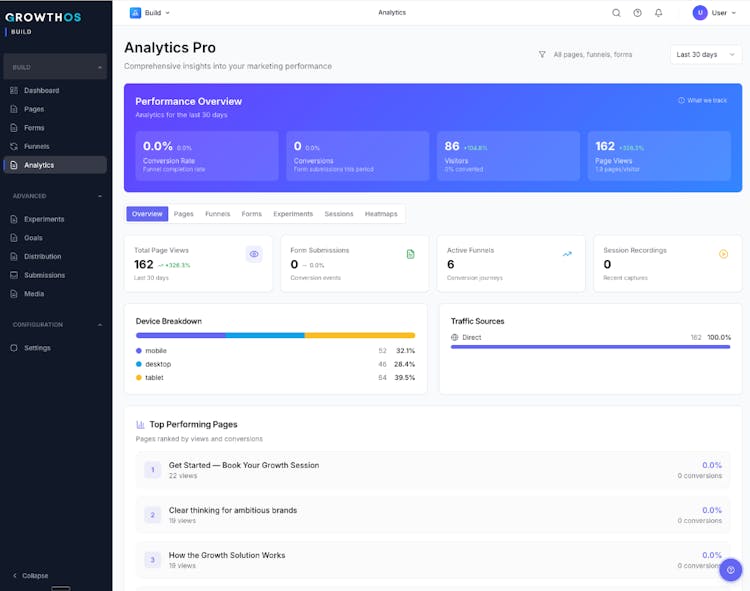This screenshot has height=591, width=750.
Task: Collapse the sidebar using Collapse button
Action: click(x=30, y=575)
